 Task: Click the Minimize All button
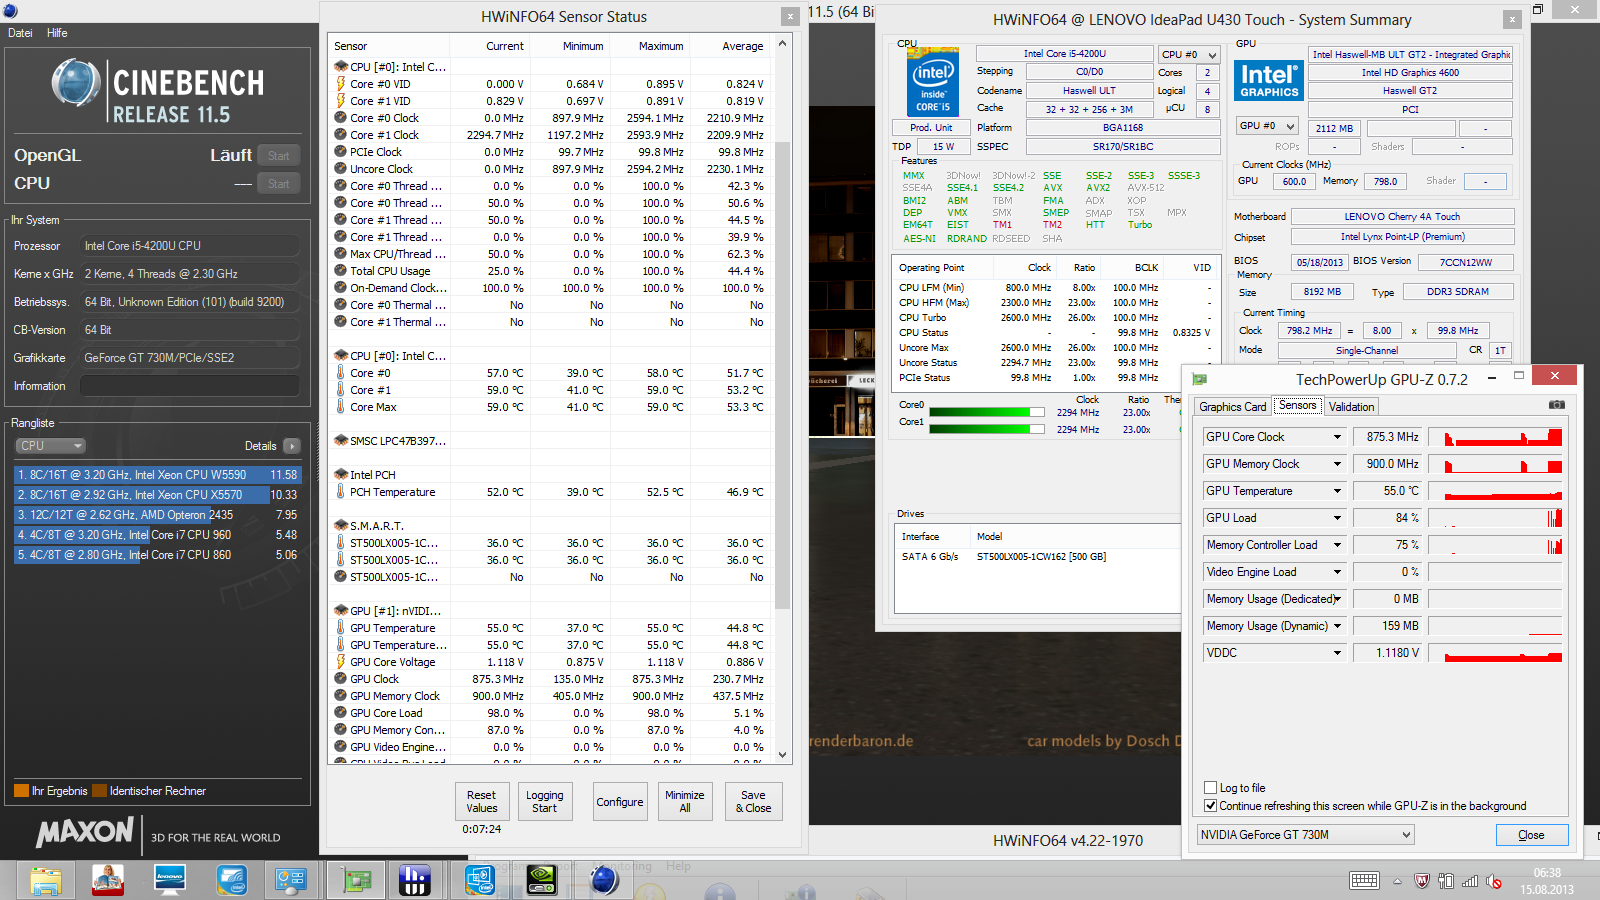[x=685, y=802]
